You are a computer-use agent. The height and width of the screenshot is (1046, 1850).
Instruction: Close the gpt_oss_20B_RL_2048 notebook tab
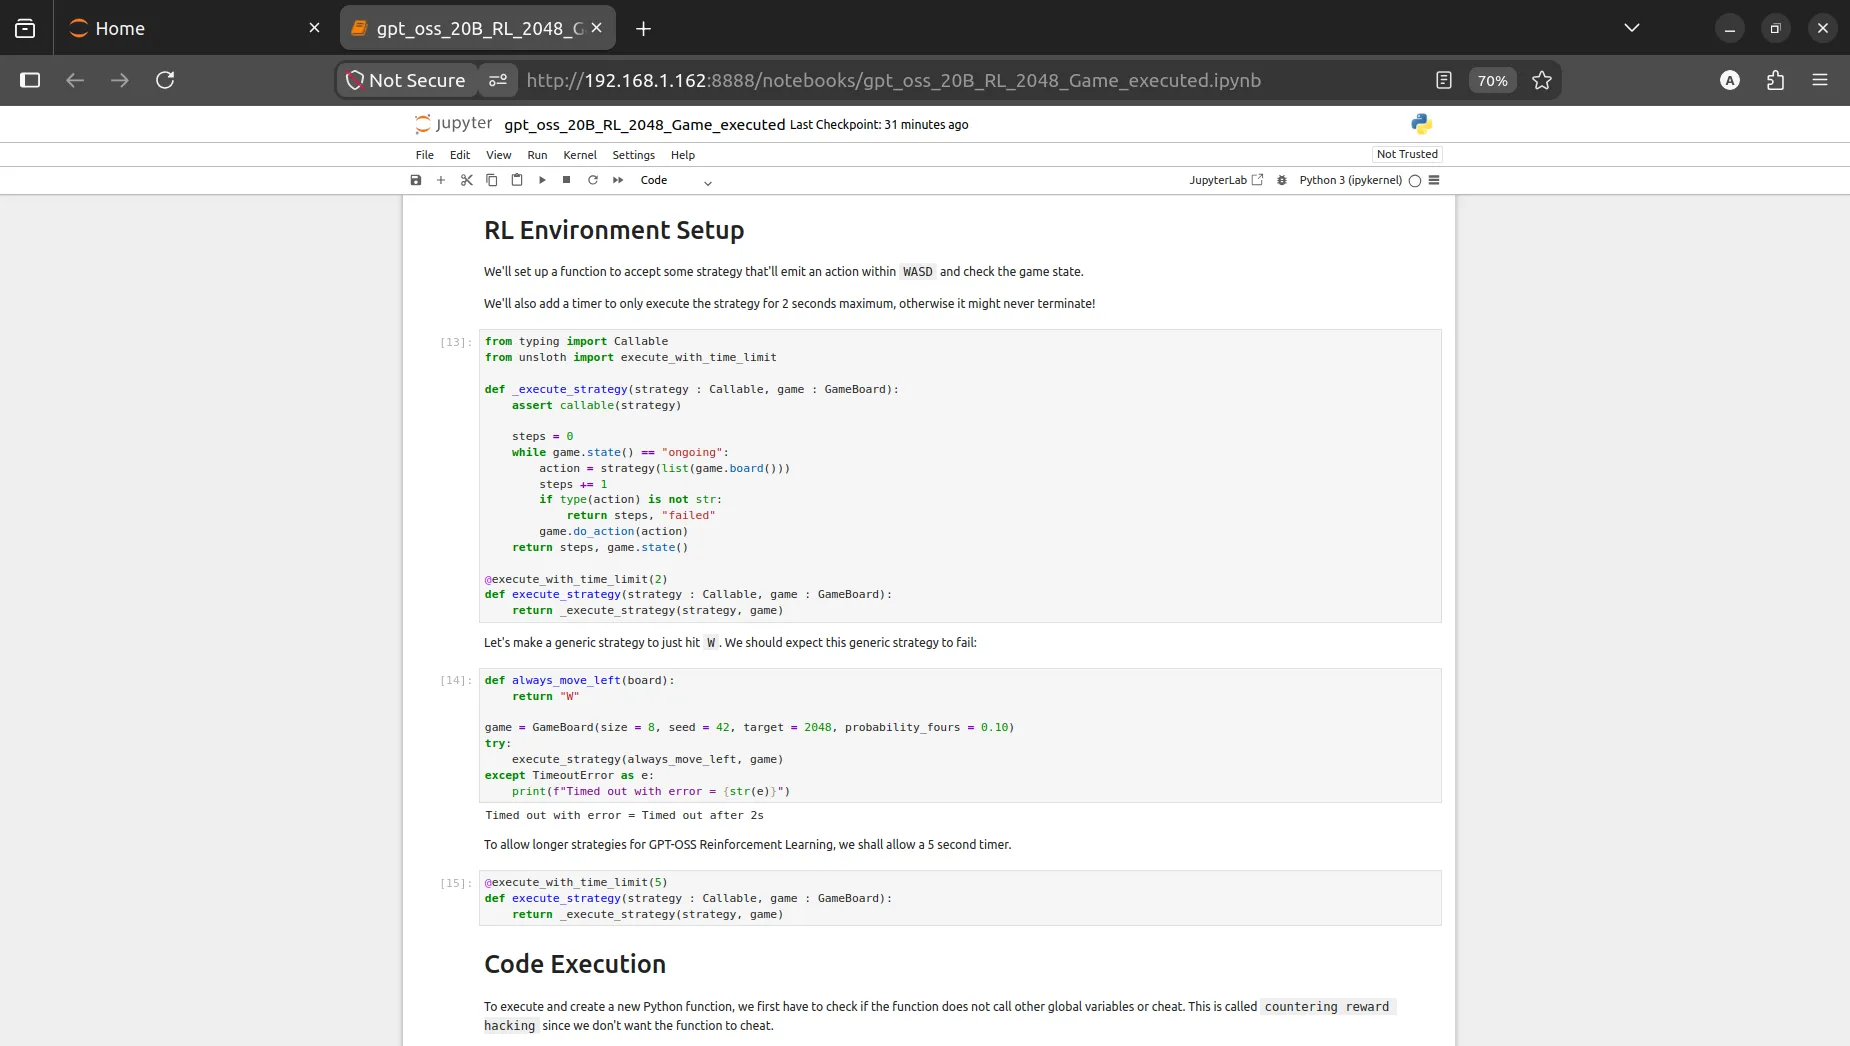(597, 28)
